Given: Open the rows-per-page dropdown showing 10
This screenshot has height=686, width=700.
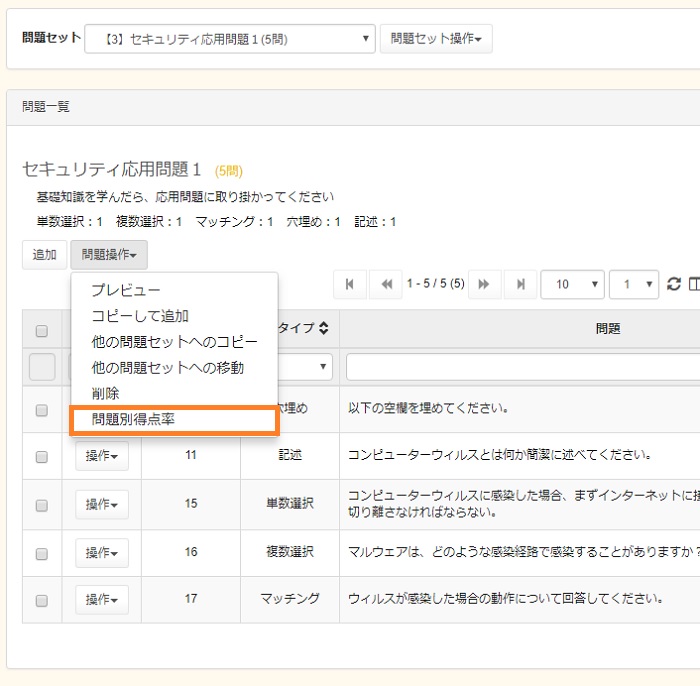Looking at the screenshot, I should (x=572, y=285).
